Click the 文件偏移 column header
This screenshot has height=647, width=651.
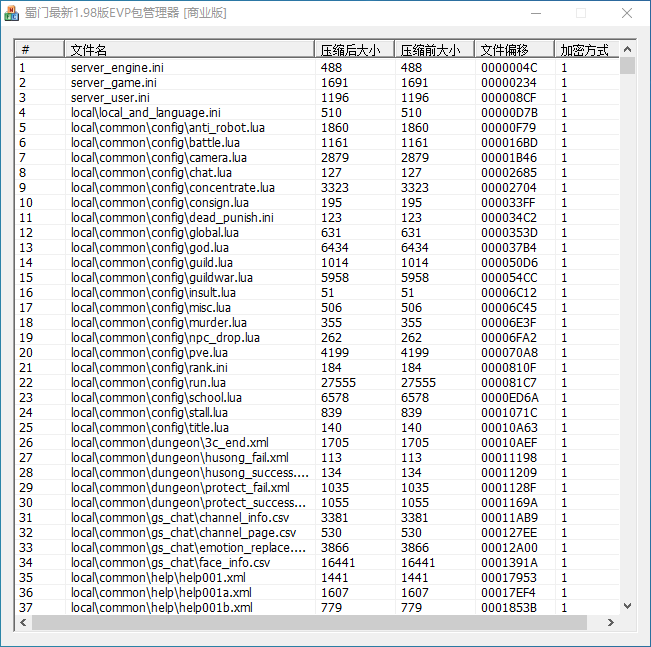(x=513, y=50)
